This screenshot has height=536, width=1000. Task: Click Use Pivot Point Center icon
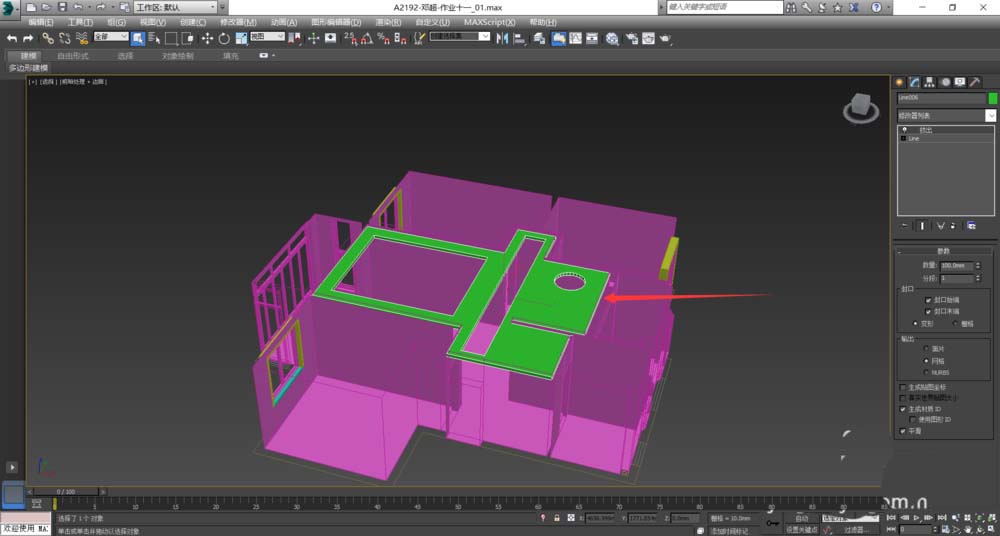[295, 39]
